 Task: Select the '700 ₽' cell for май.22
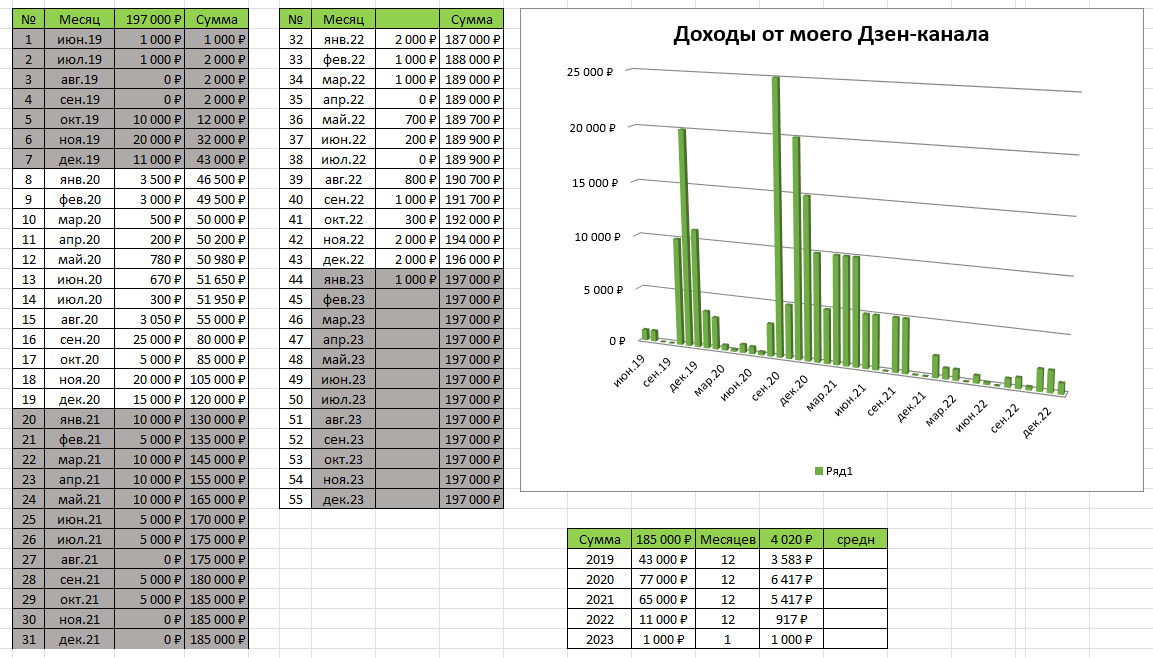click(x=408, y=119)
